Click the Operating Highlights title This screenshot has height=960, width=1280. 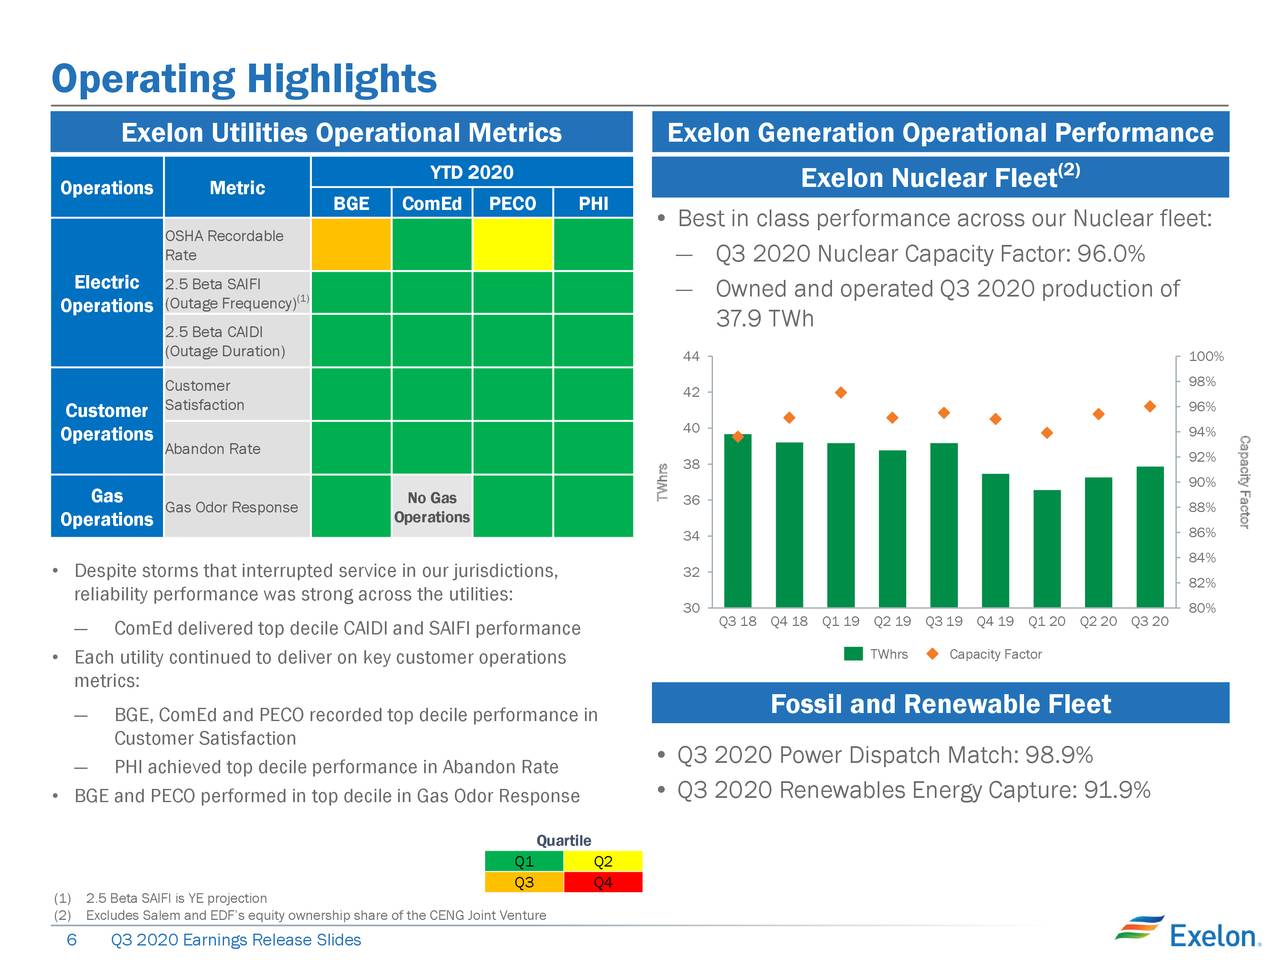(244, 78)
